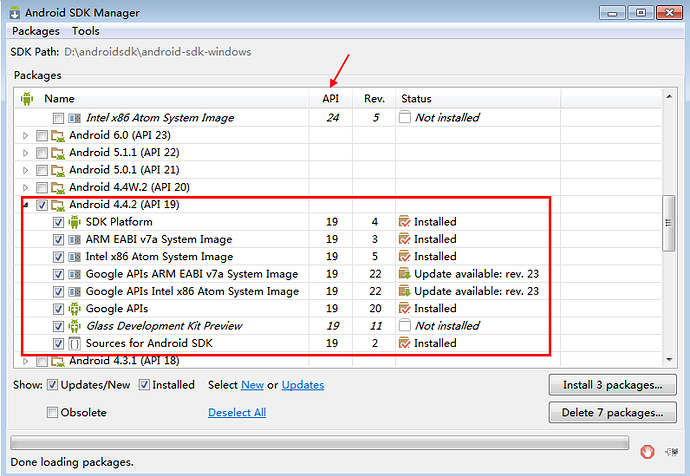This screenshot has width=690, height=476.
Task: Click the Rev. column header
Action: (374, 99)
